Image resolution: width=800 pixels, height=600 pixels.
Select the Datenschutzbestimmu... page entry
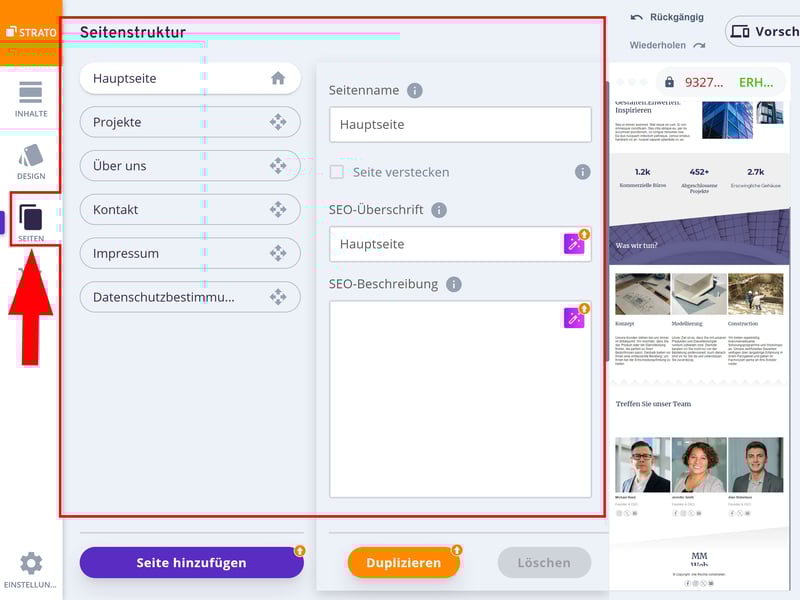190,297
